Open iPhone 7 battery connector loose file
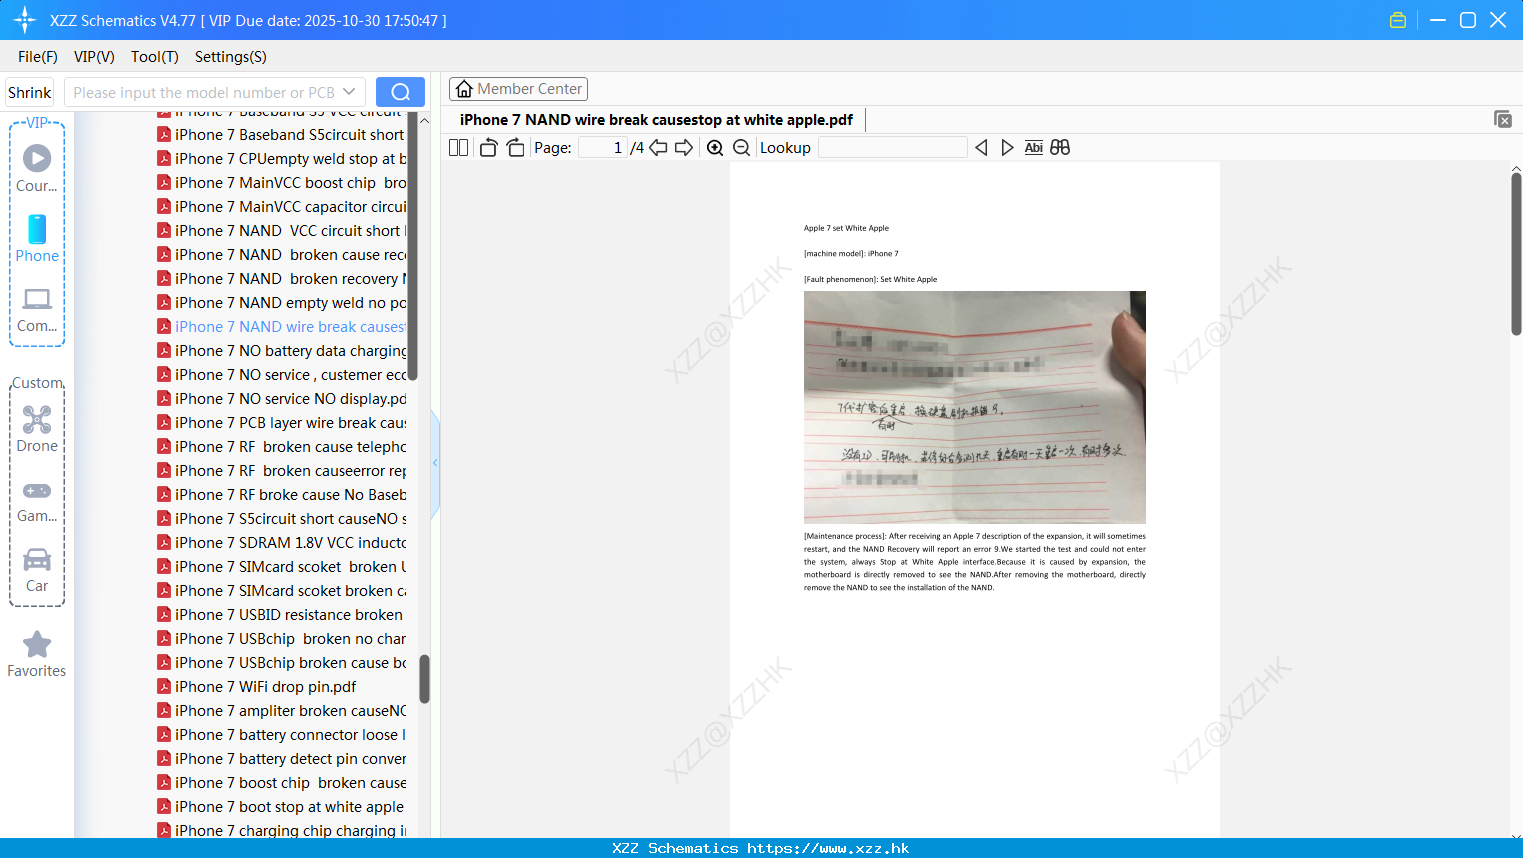Image resolution: width=1523 pixels, height=858 pixels. coord(282,735)
